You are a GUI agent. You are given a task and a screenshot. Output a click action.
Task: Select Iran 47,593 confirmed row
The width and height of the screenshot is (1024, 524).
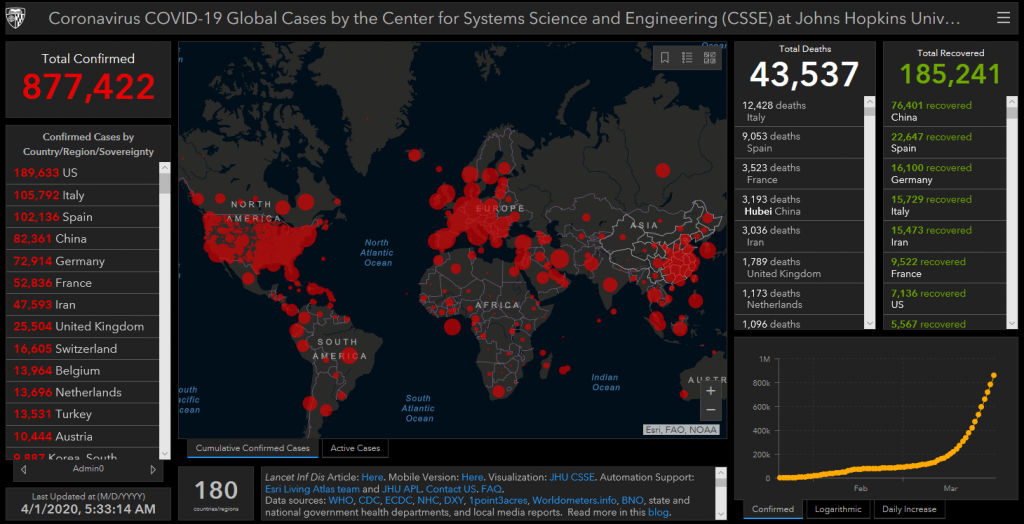point(82,305)
